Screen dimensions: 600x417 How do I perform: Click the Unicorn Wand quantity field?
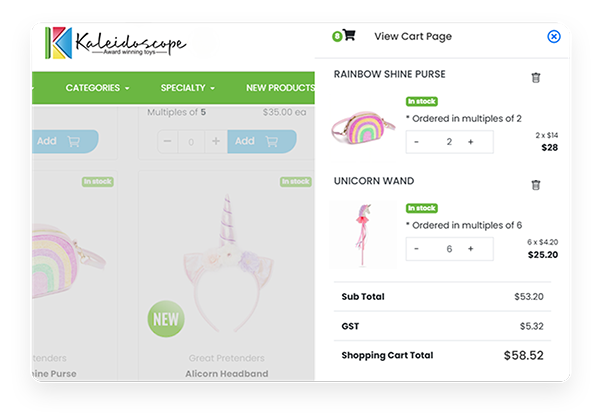tap(449, 249)
